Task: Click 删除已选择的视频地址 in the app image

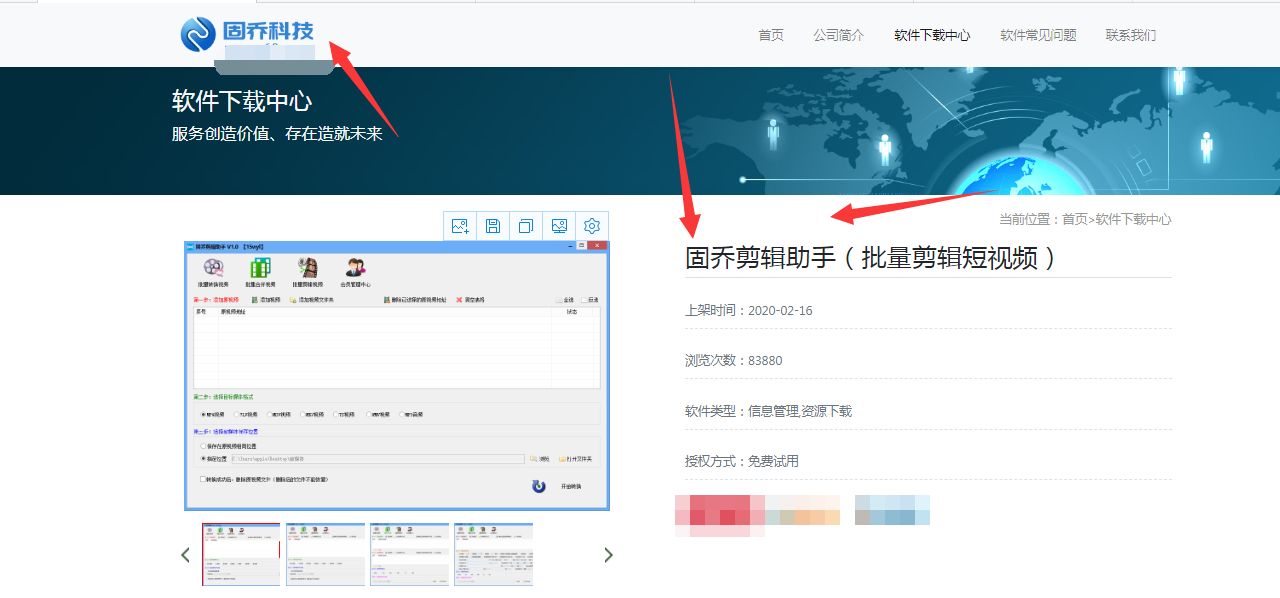Action: click(414, 300)
